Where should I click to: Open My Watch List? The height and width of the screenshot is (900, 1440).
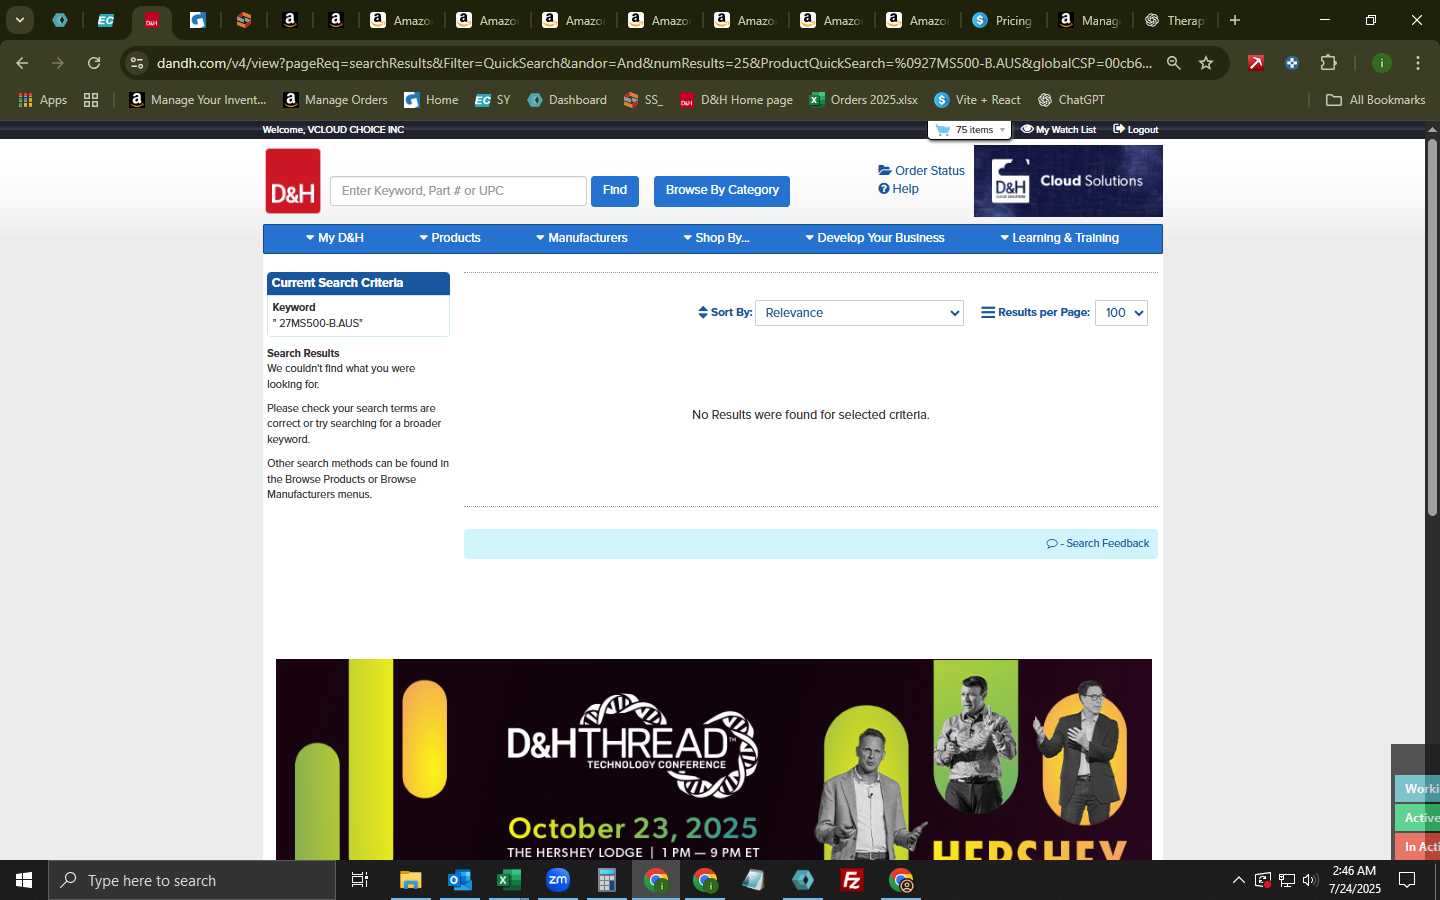(x=1058, y=130)
